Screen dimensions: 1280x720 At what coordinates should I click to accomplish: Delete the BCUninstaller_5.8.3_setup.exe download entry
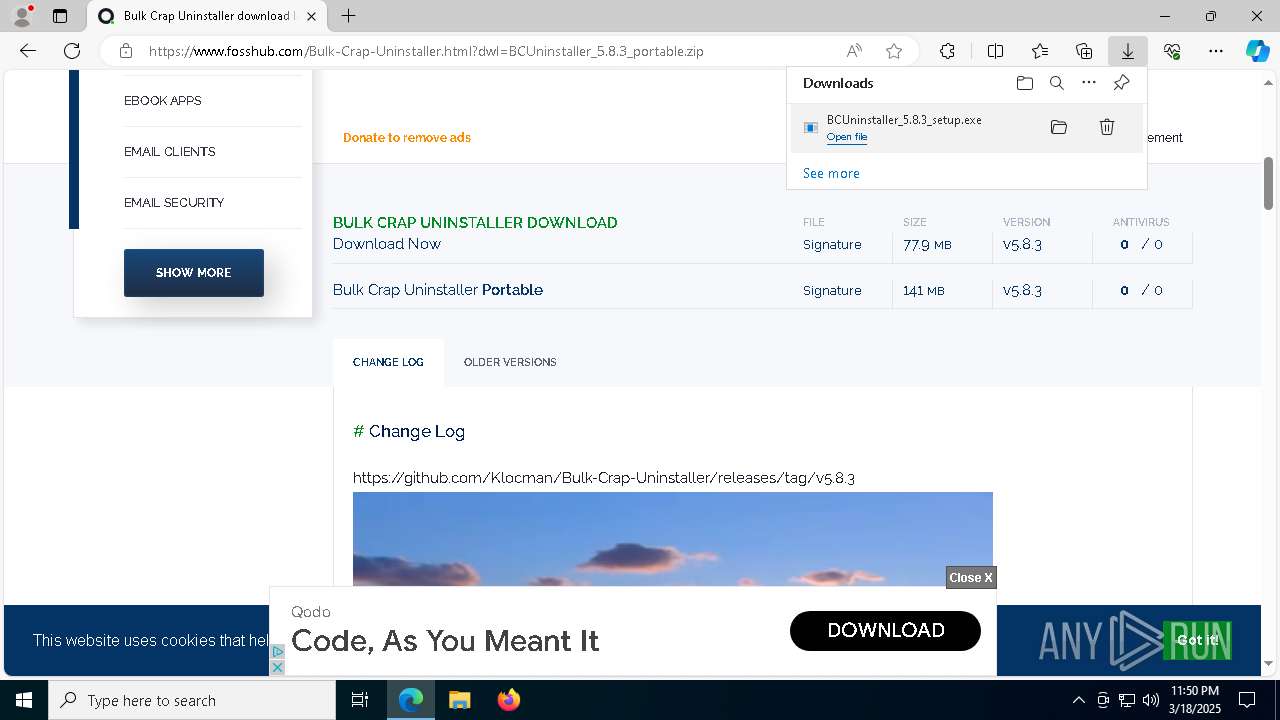coord(1107,127)
